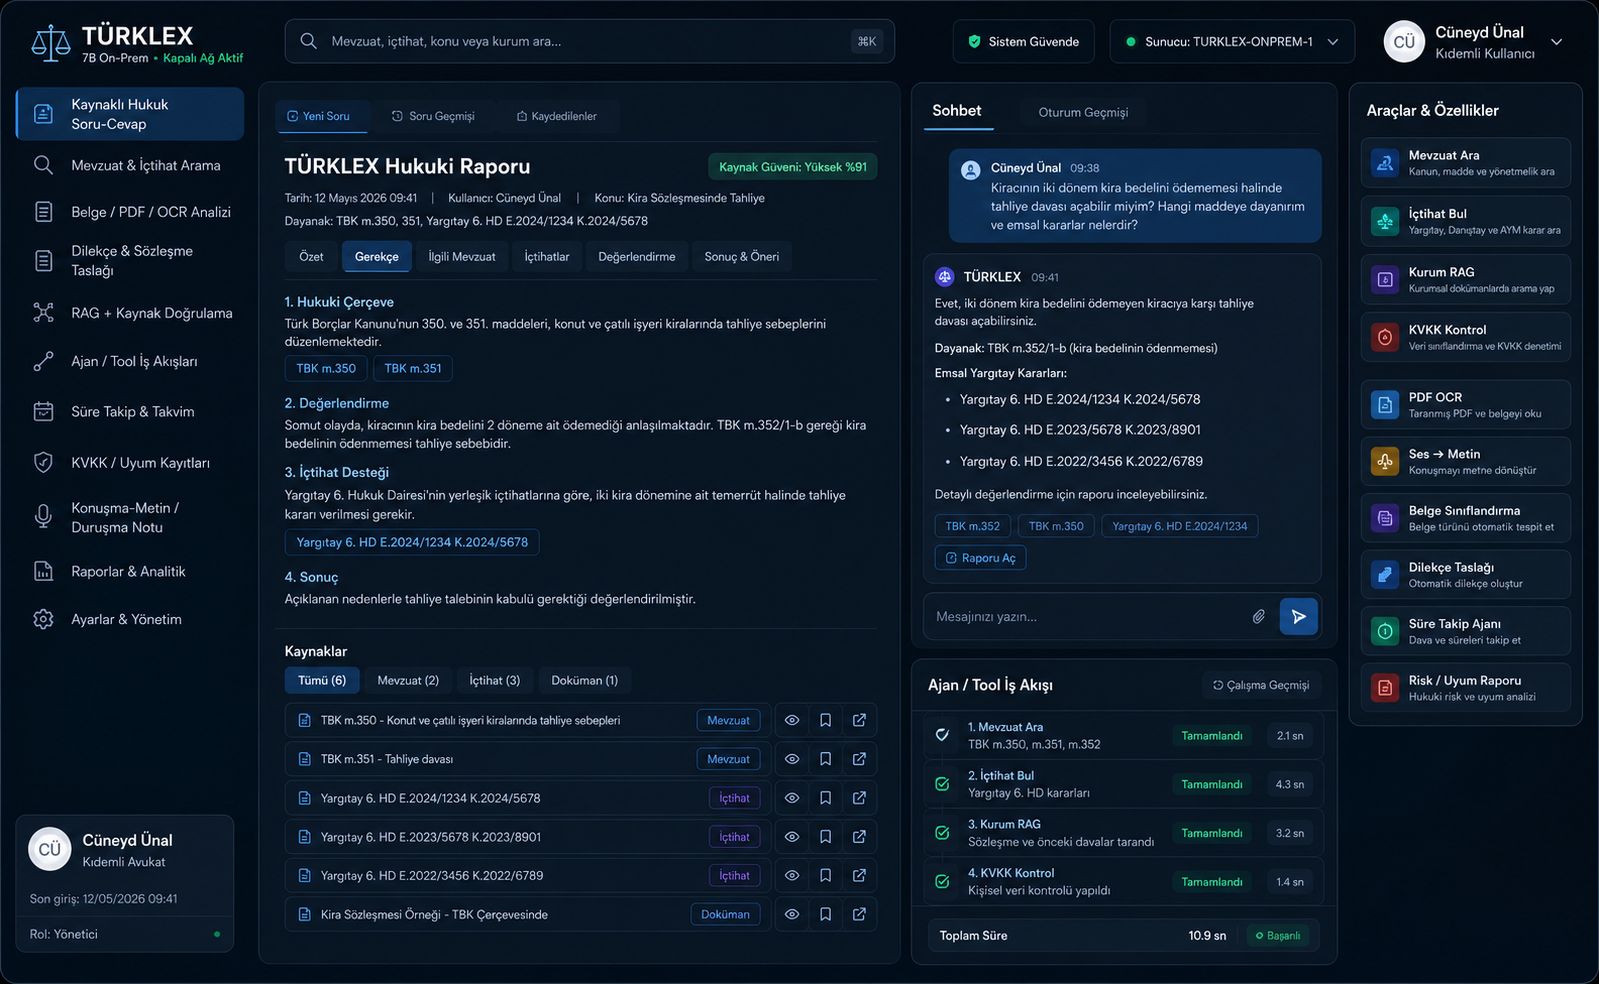Preview Yargıtay 6. HD E.2022/3456 source
1599x984 pixels.
point(791,875)
